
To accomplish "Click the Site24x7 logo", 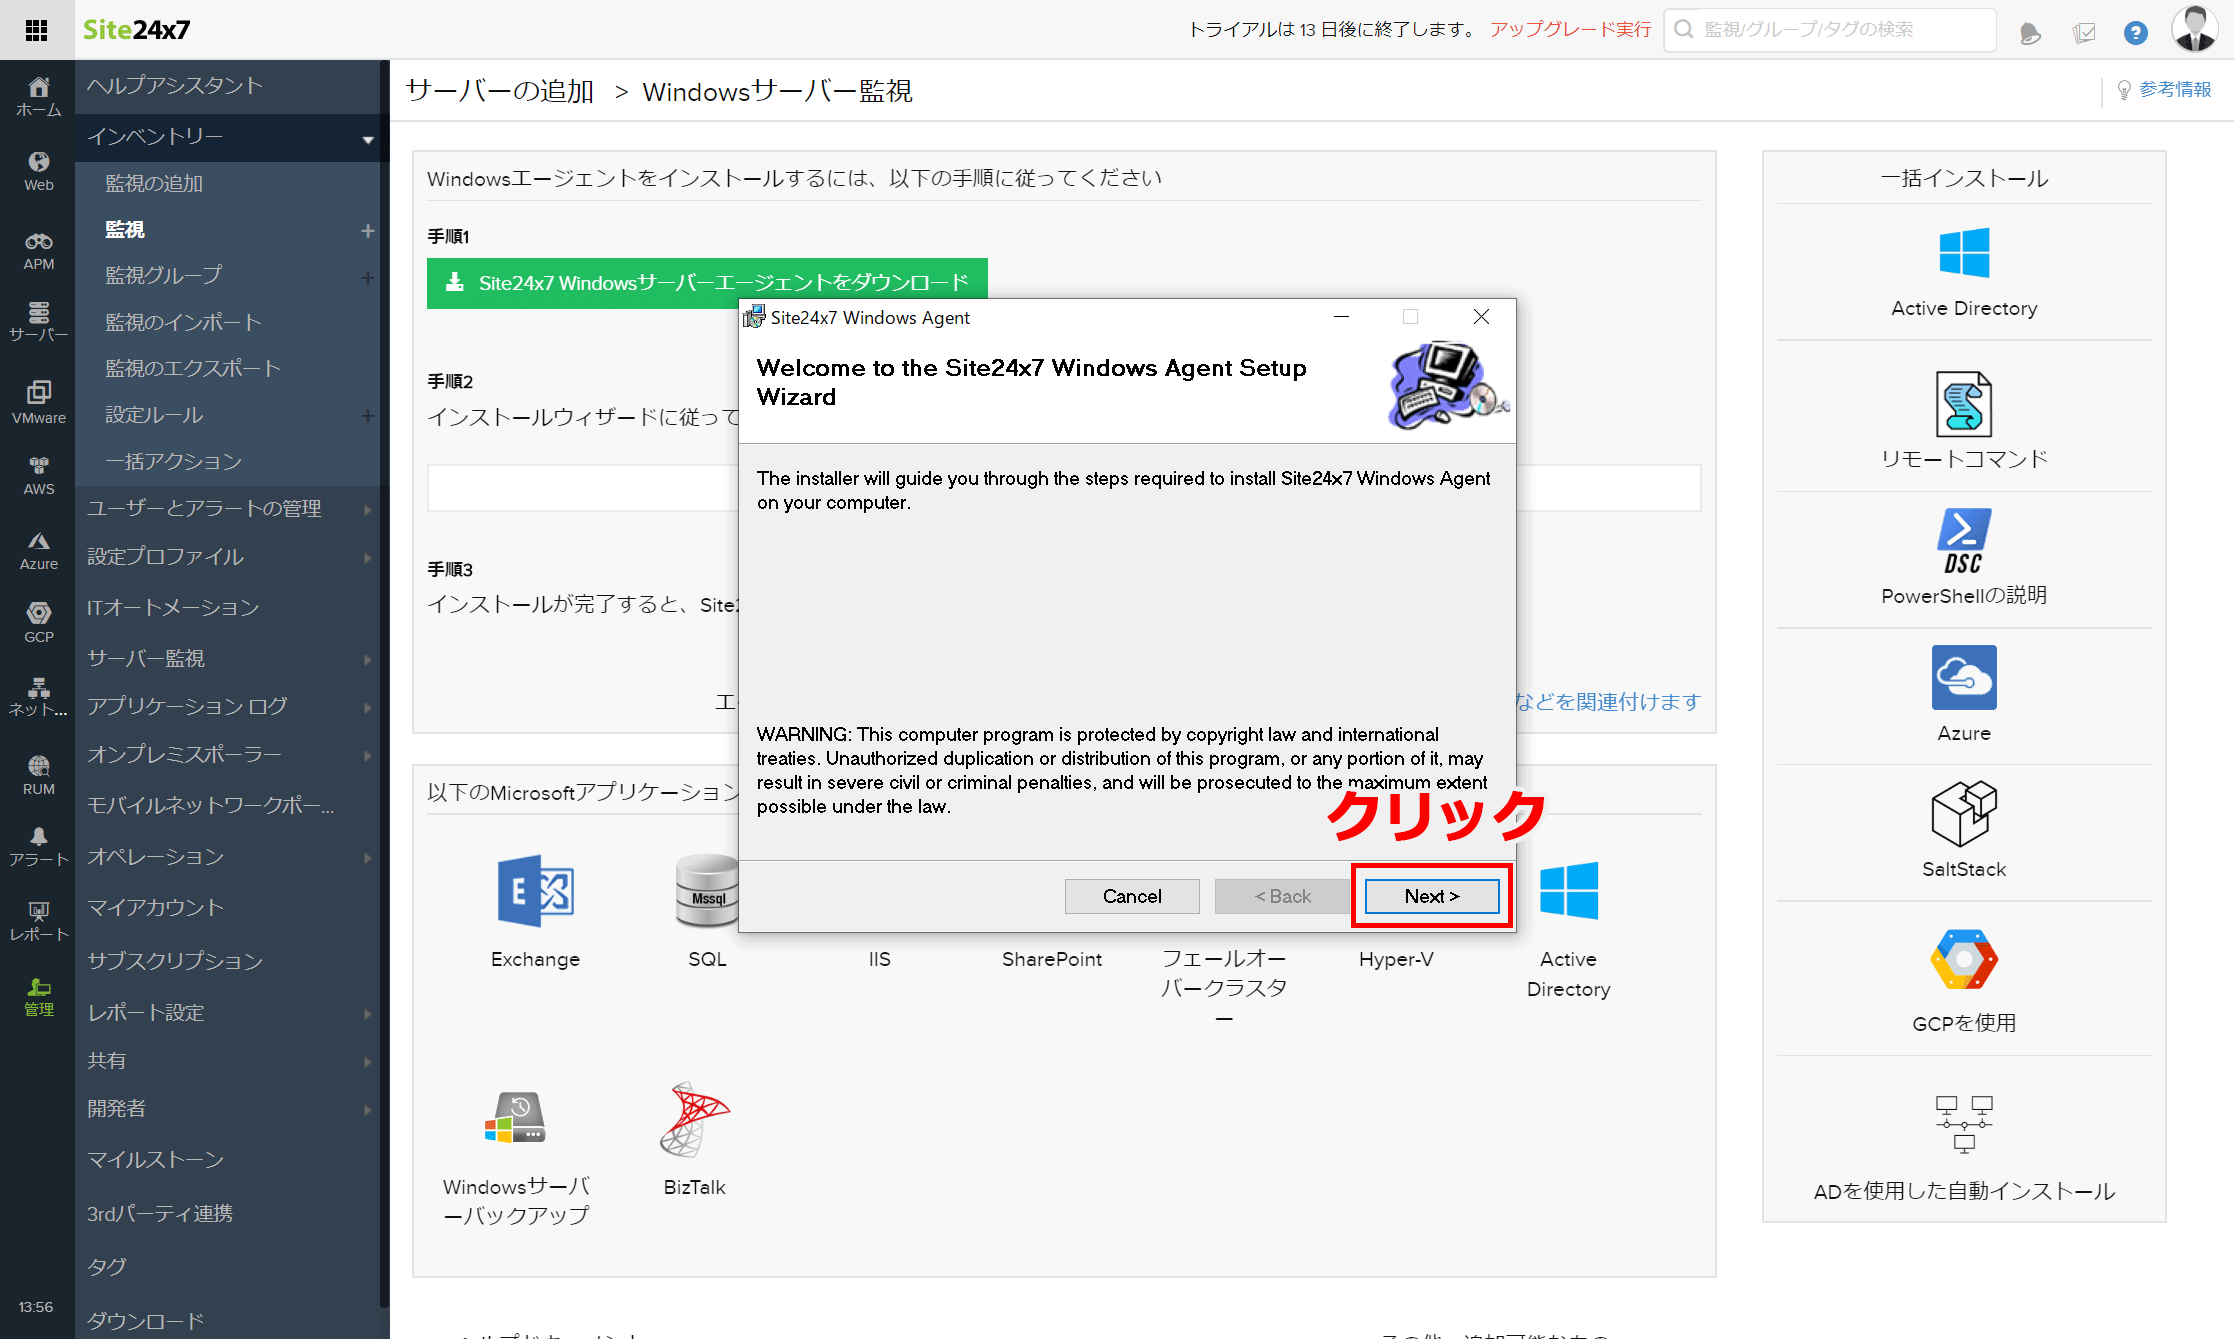I will tap(136, 30).
